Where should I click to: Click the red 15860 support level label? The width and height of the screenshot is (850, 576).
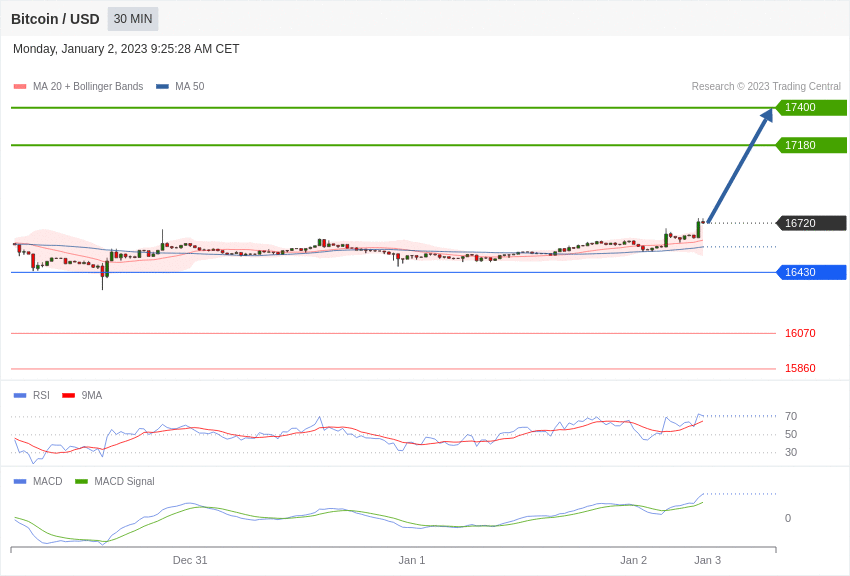(x=800, y=368)
